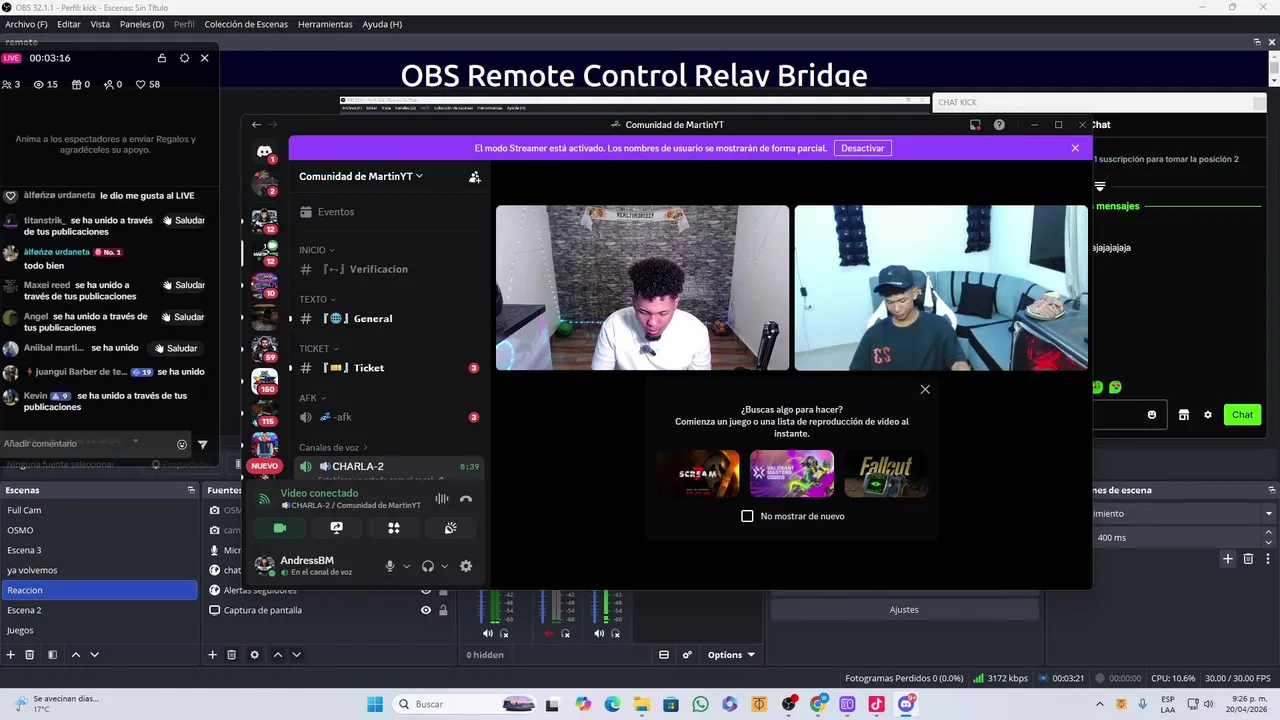Click the Valorant Masters activity thumbnail
Image resolution: width=1280 pixels, height=720 pixels.
792,474
